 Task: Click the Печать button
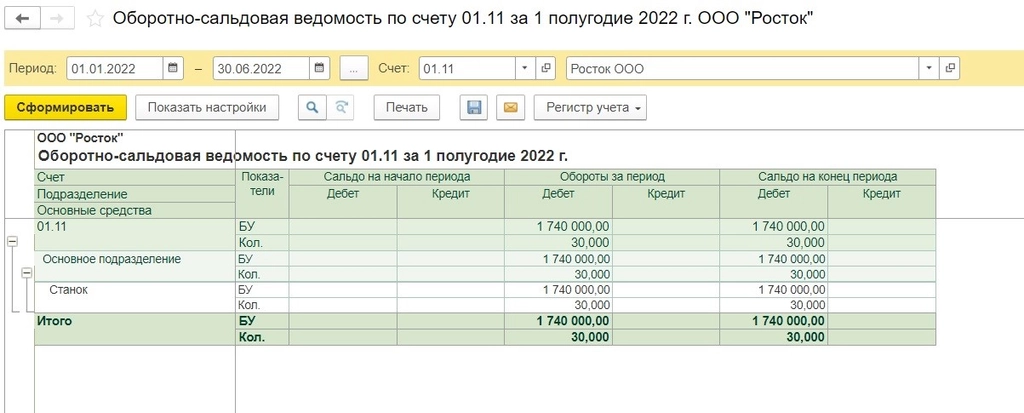pos(407,107)
